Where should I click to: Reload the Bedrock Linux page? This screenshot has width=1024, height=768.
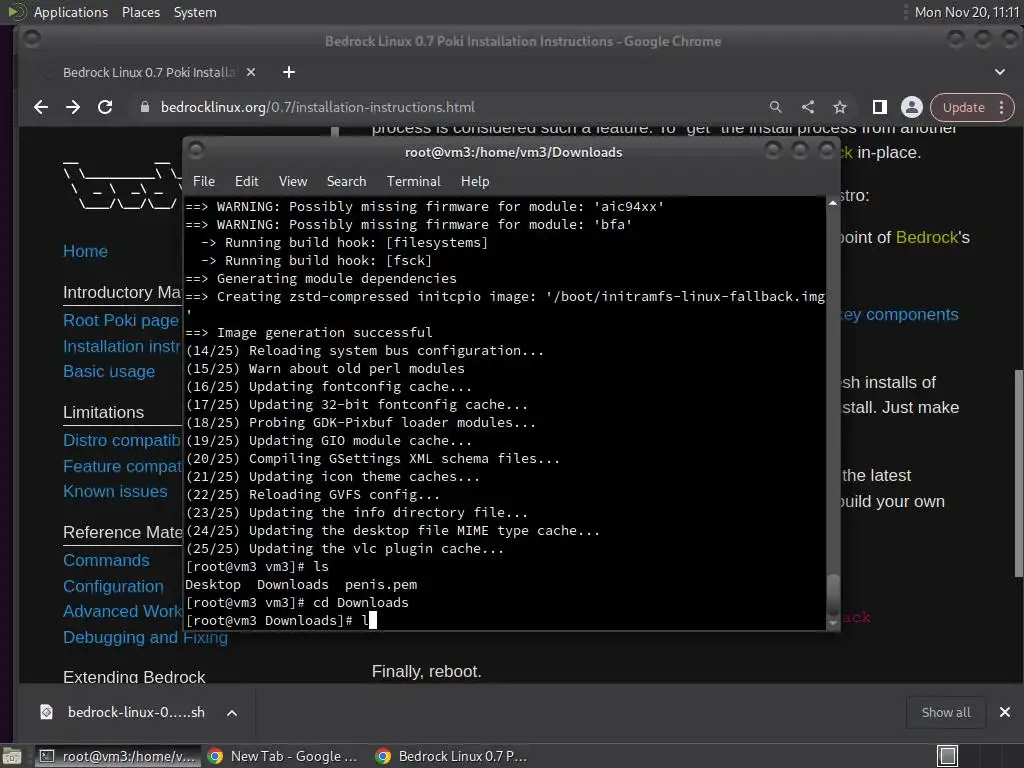coord(104,107)
